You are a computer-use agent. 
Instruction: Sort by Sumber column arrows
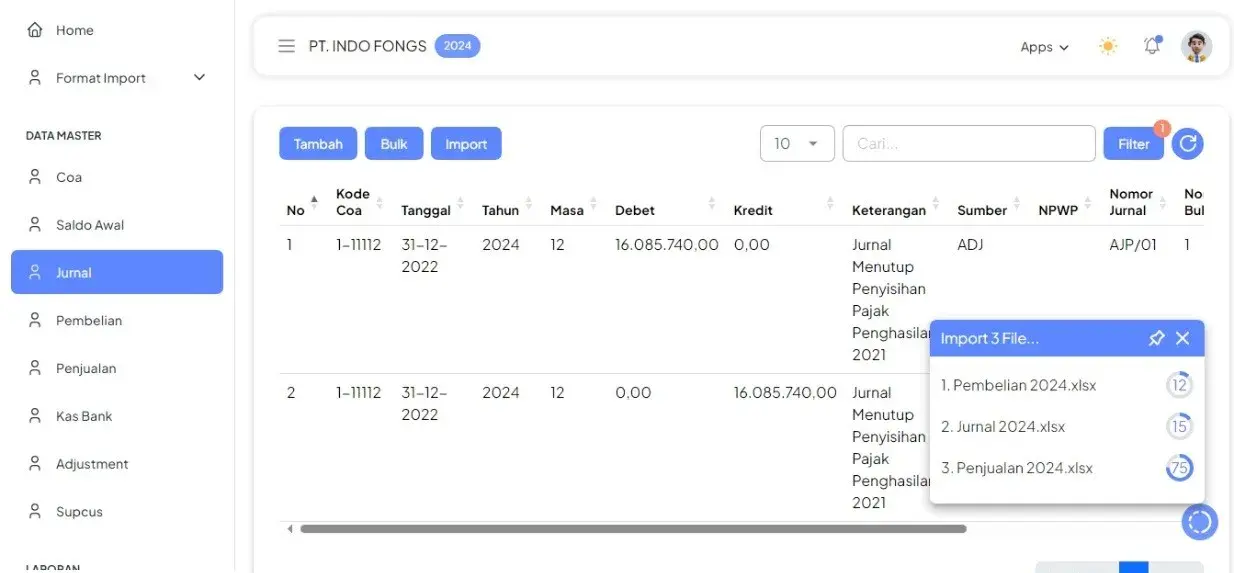tap(1017, 203)
